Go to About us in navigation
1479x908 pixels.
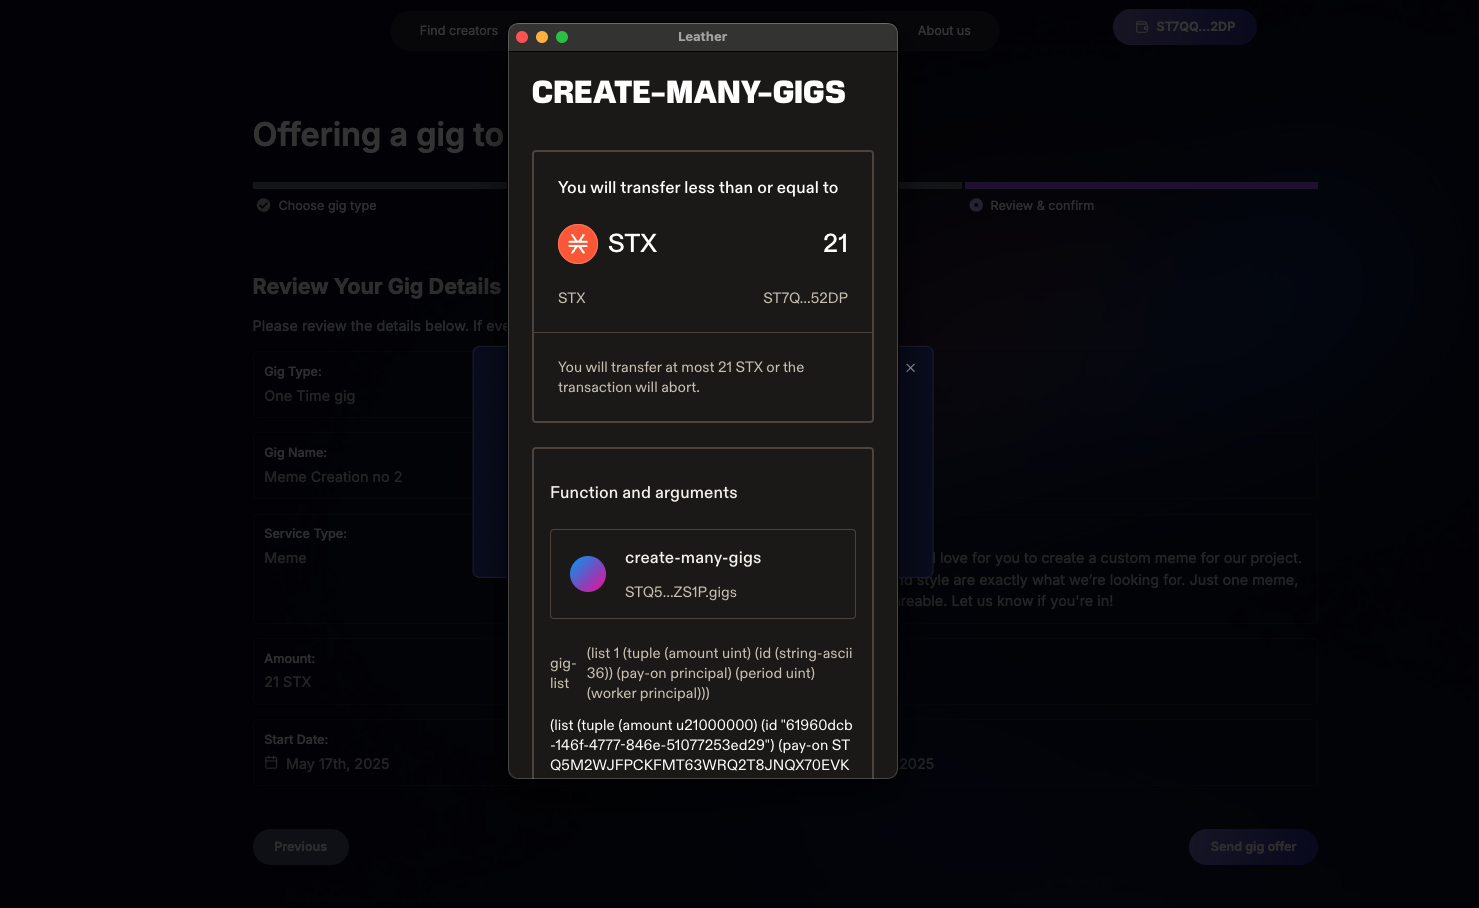[x=944, y=31]
